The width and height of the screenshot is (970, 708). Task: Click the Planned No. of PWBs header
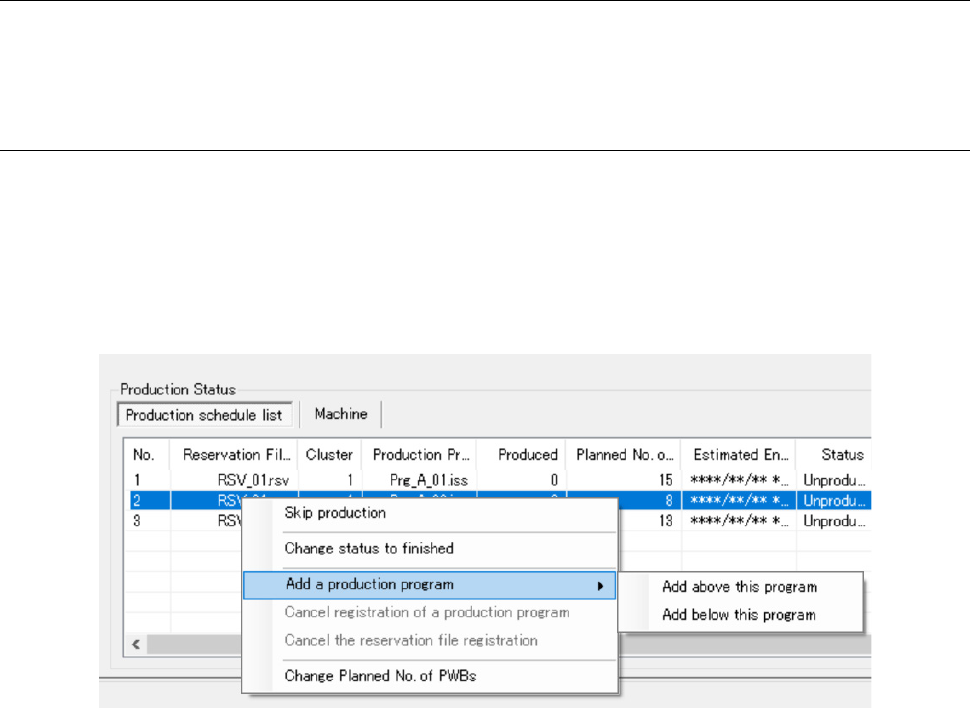click(x=624, y=454)
